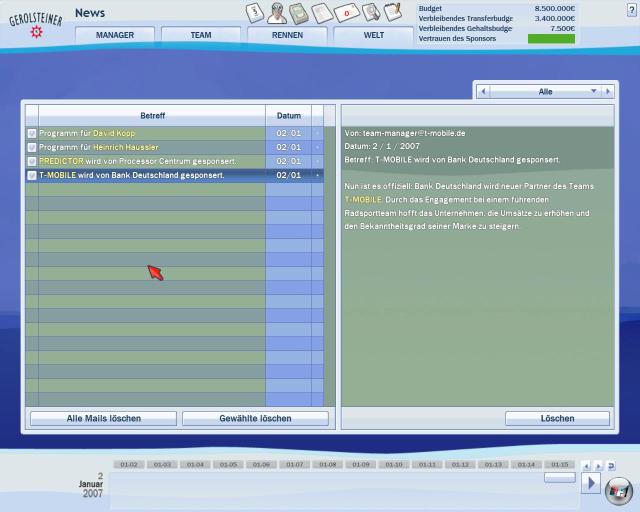Image resolution: width=640 pixels, height=512 pixels.
Task: Delete the open mail with Löschen button
Action: pos(557,419)
